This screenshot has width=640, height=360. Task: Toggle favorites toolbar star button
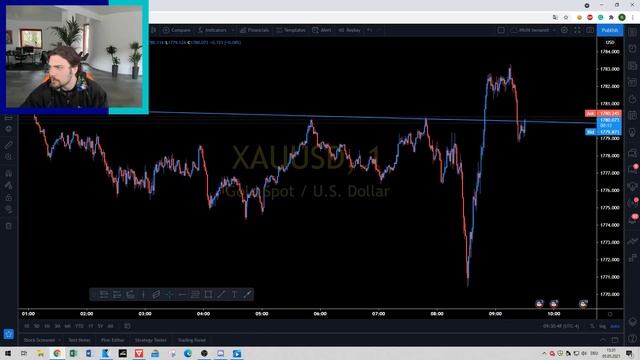[x=9, y=334]
